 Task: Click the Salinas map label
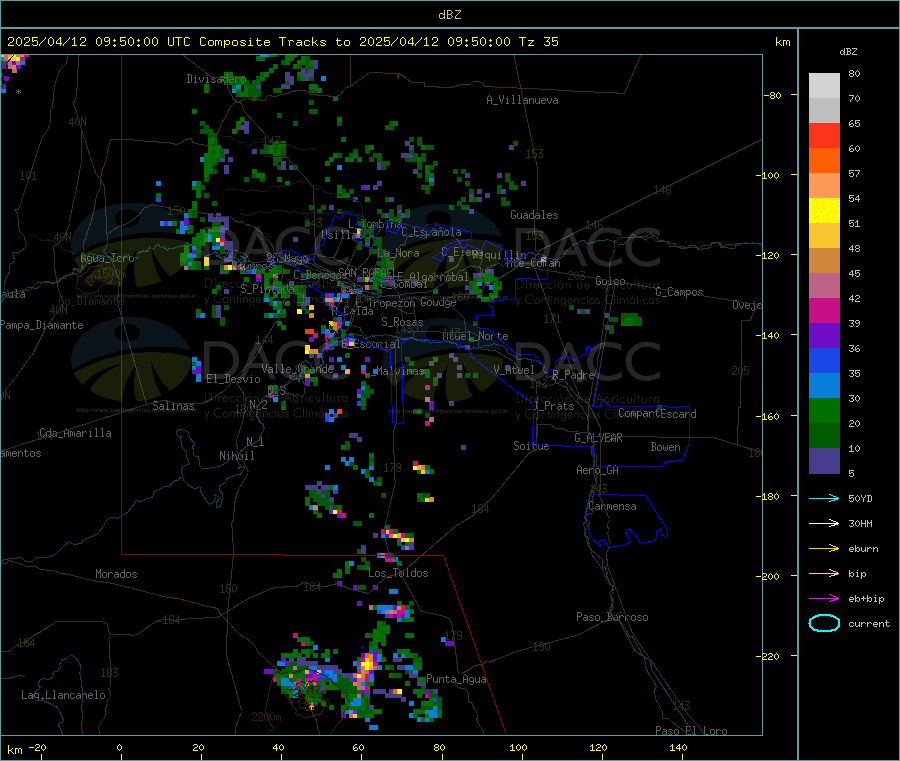point(173,406)
